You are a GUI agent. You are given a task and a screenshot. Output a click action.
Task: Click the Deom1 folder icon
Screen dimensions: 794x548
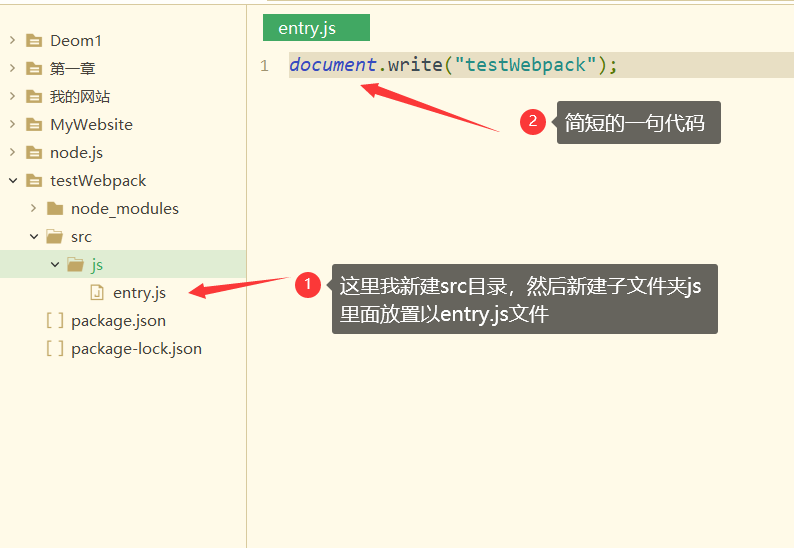click(34, 41)
